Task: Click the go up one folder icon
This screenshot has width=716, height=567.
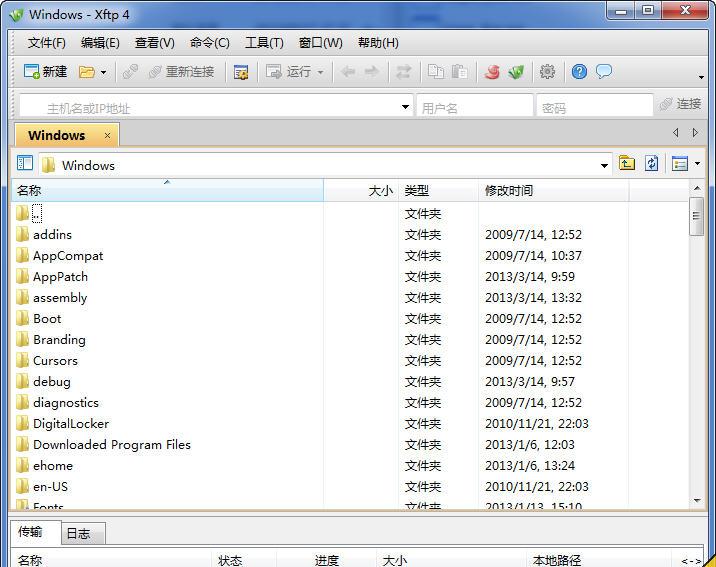Action: point(626,163)
